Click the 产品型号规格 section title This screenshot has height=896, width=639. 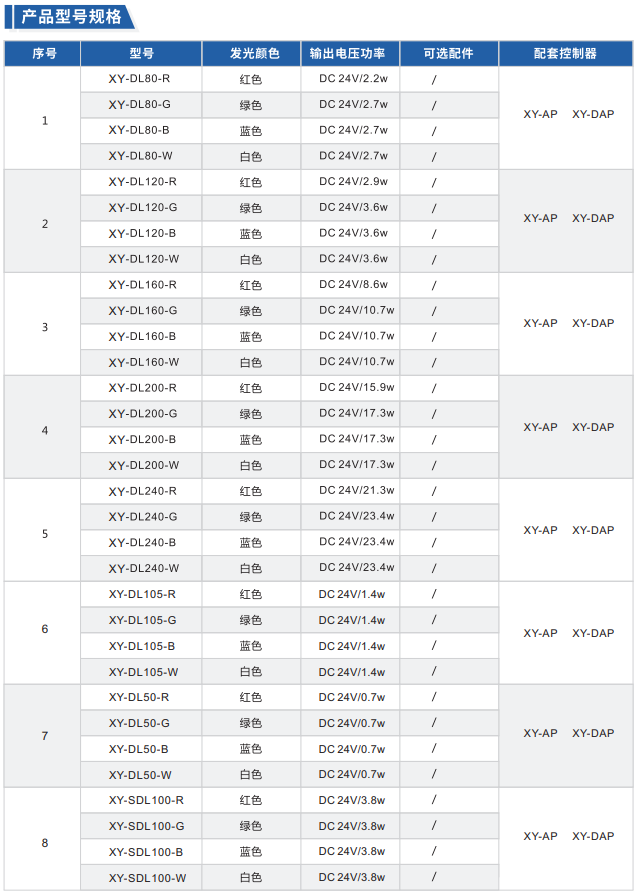(72, 17)
